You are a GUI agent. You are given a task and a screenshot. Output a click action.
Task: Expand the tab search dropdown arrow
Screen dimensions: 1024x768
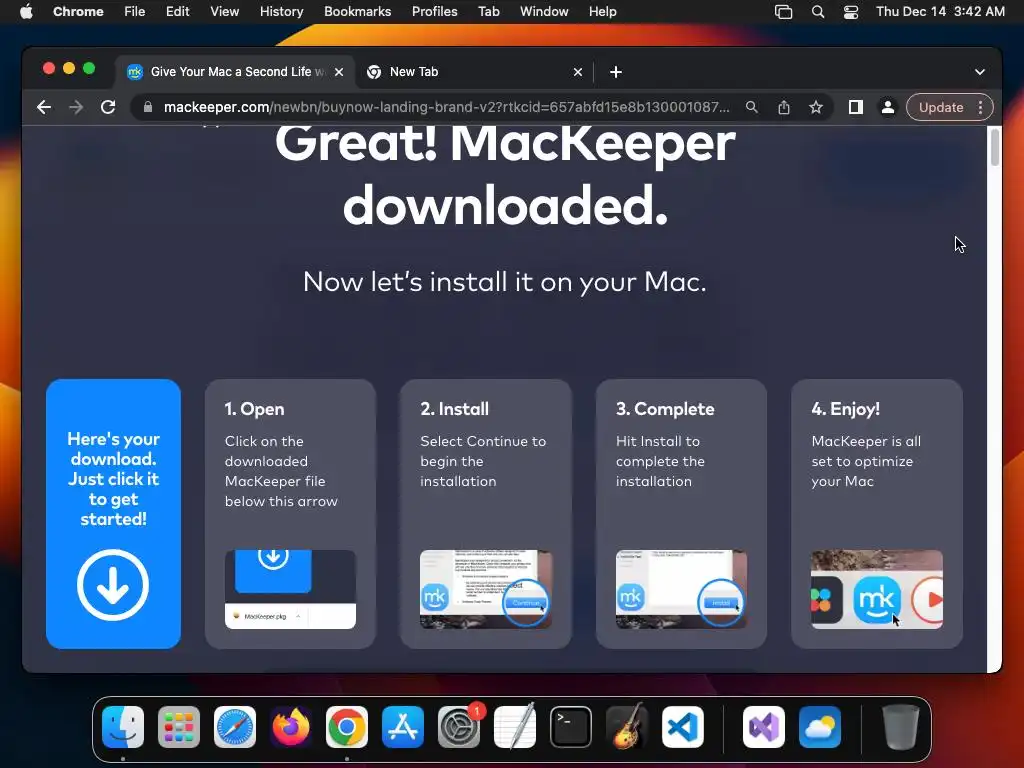(980, 72)
